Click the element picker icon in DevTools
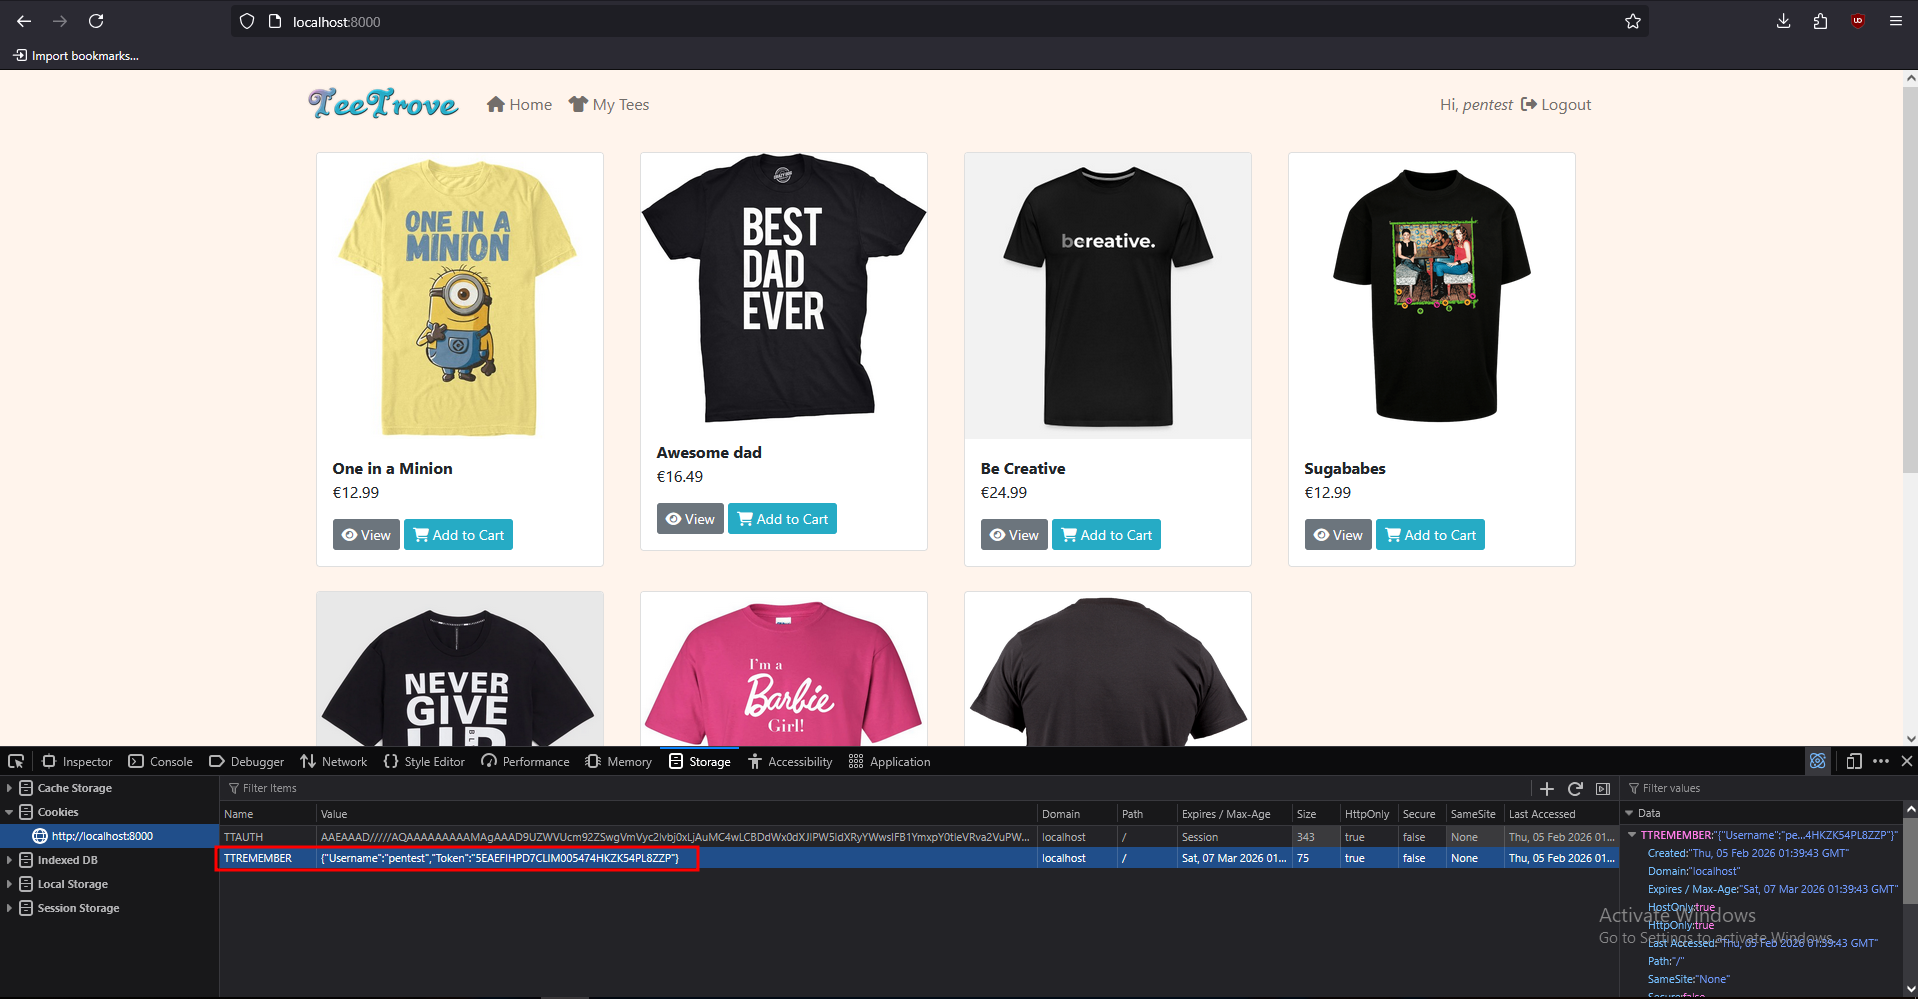Image resolution: width=1918 pixels, height=999 pixels. [x=16, y=761]
